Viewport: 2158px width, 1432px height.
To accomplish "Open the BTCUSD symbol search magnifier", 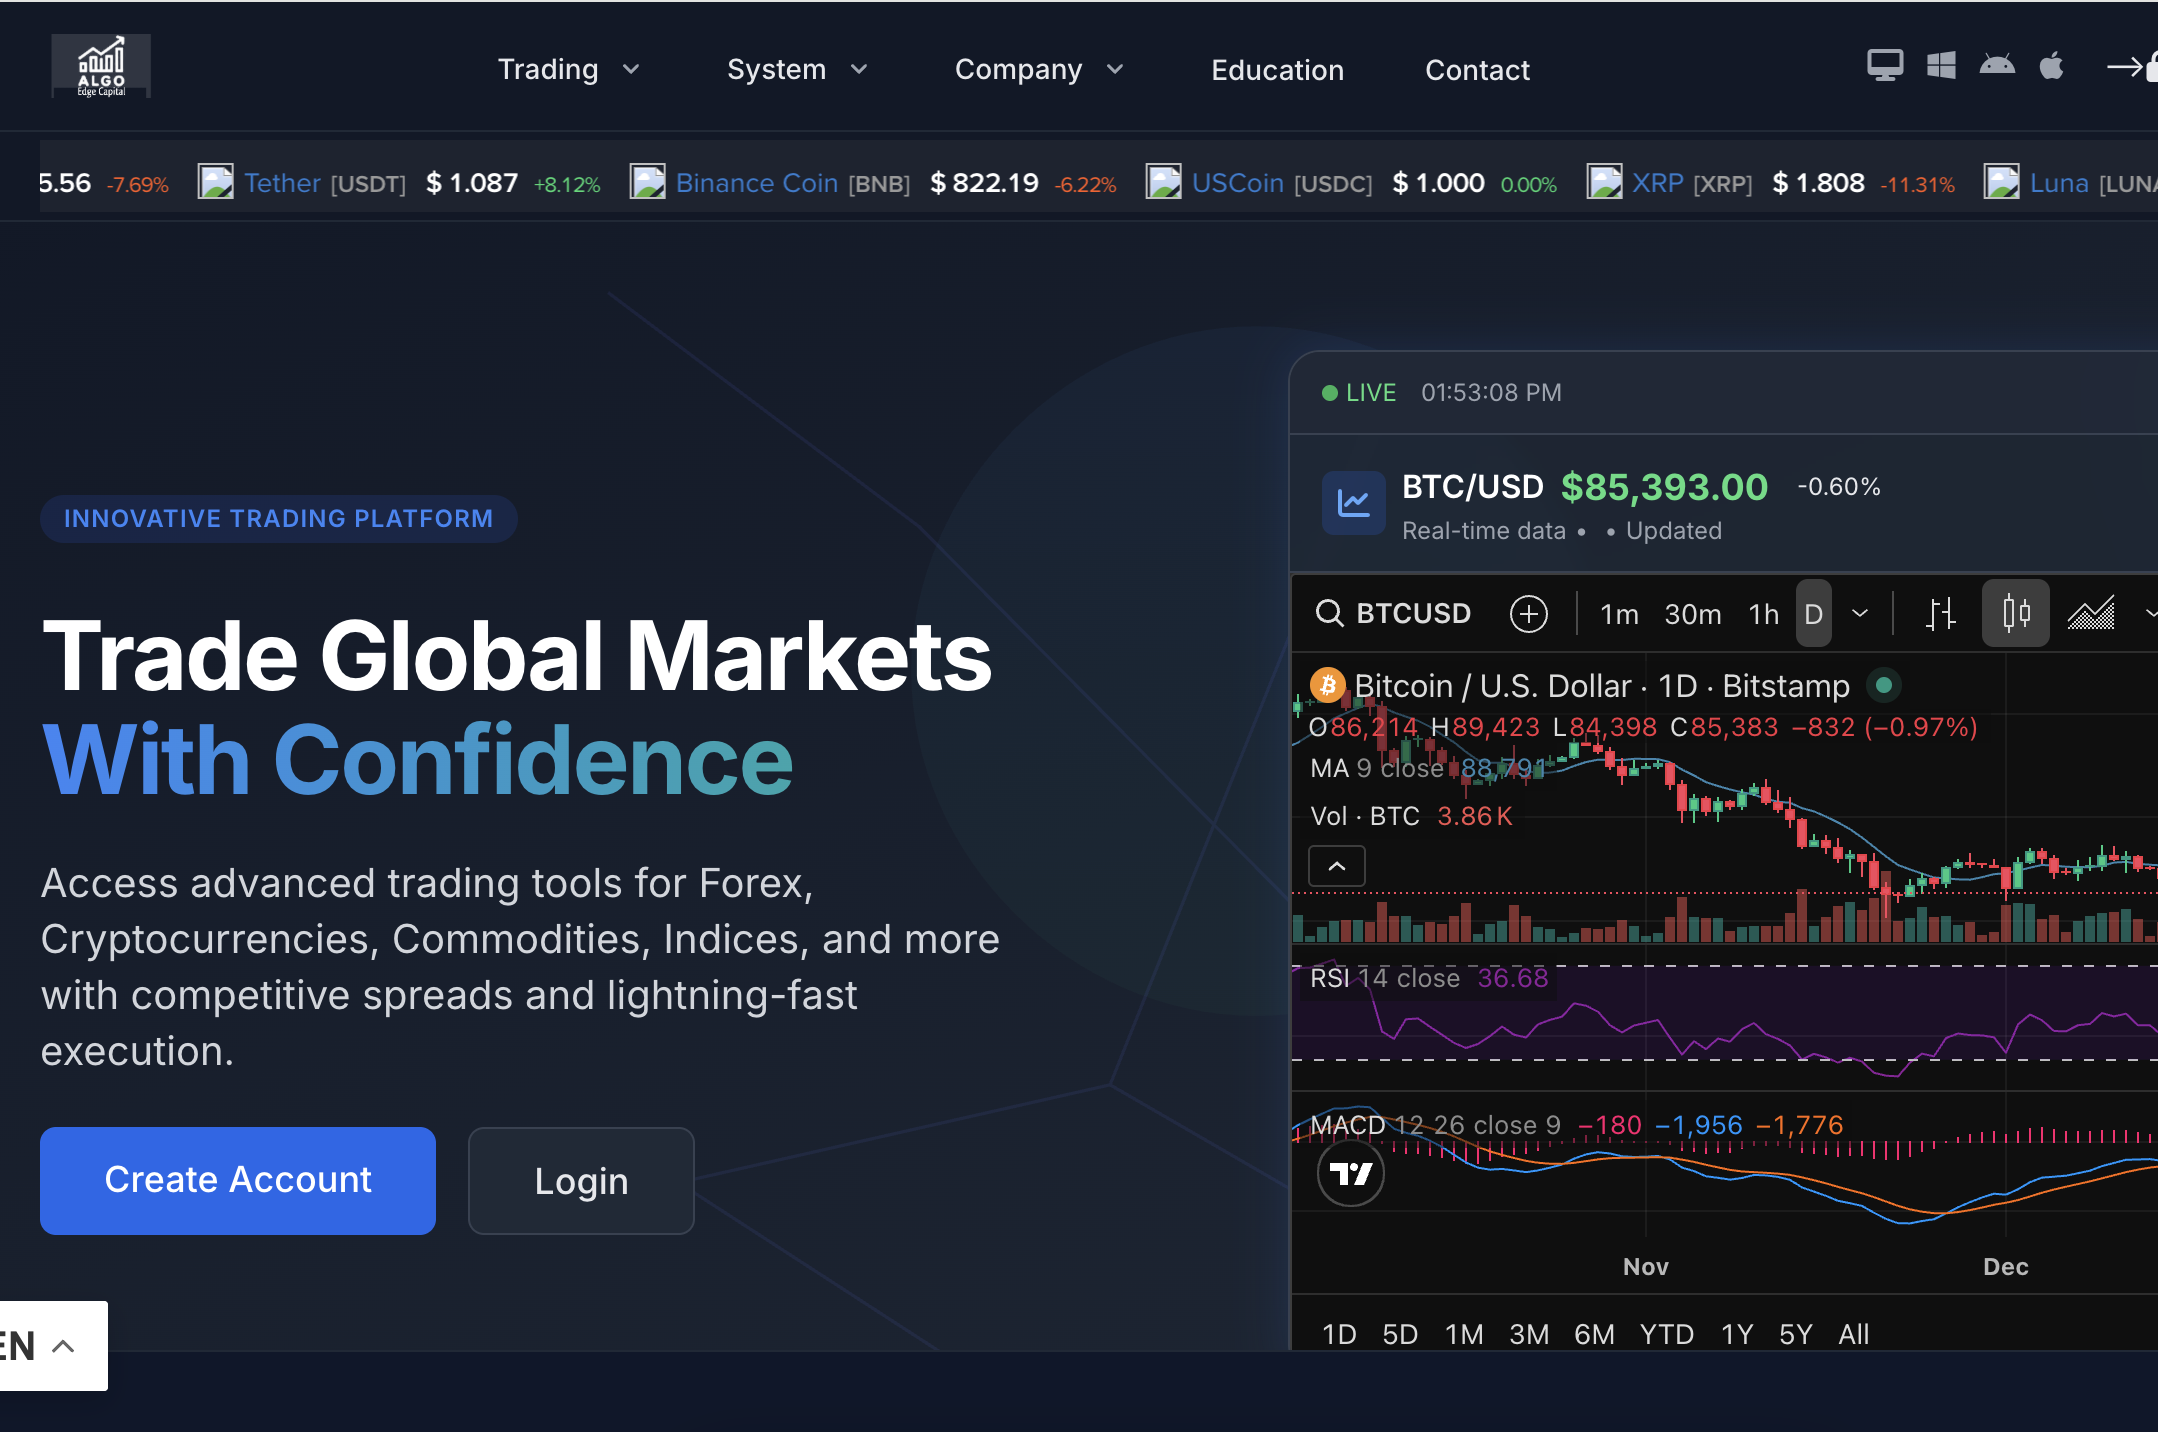I will [x=1331, y=613].
